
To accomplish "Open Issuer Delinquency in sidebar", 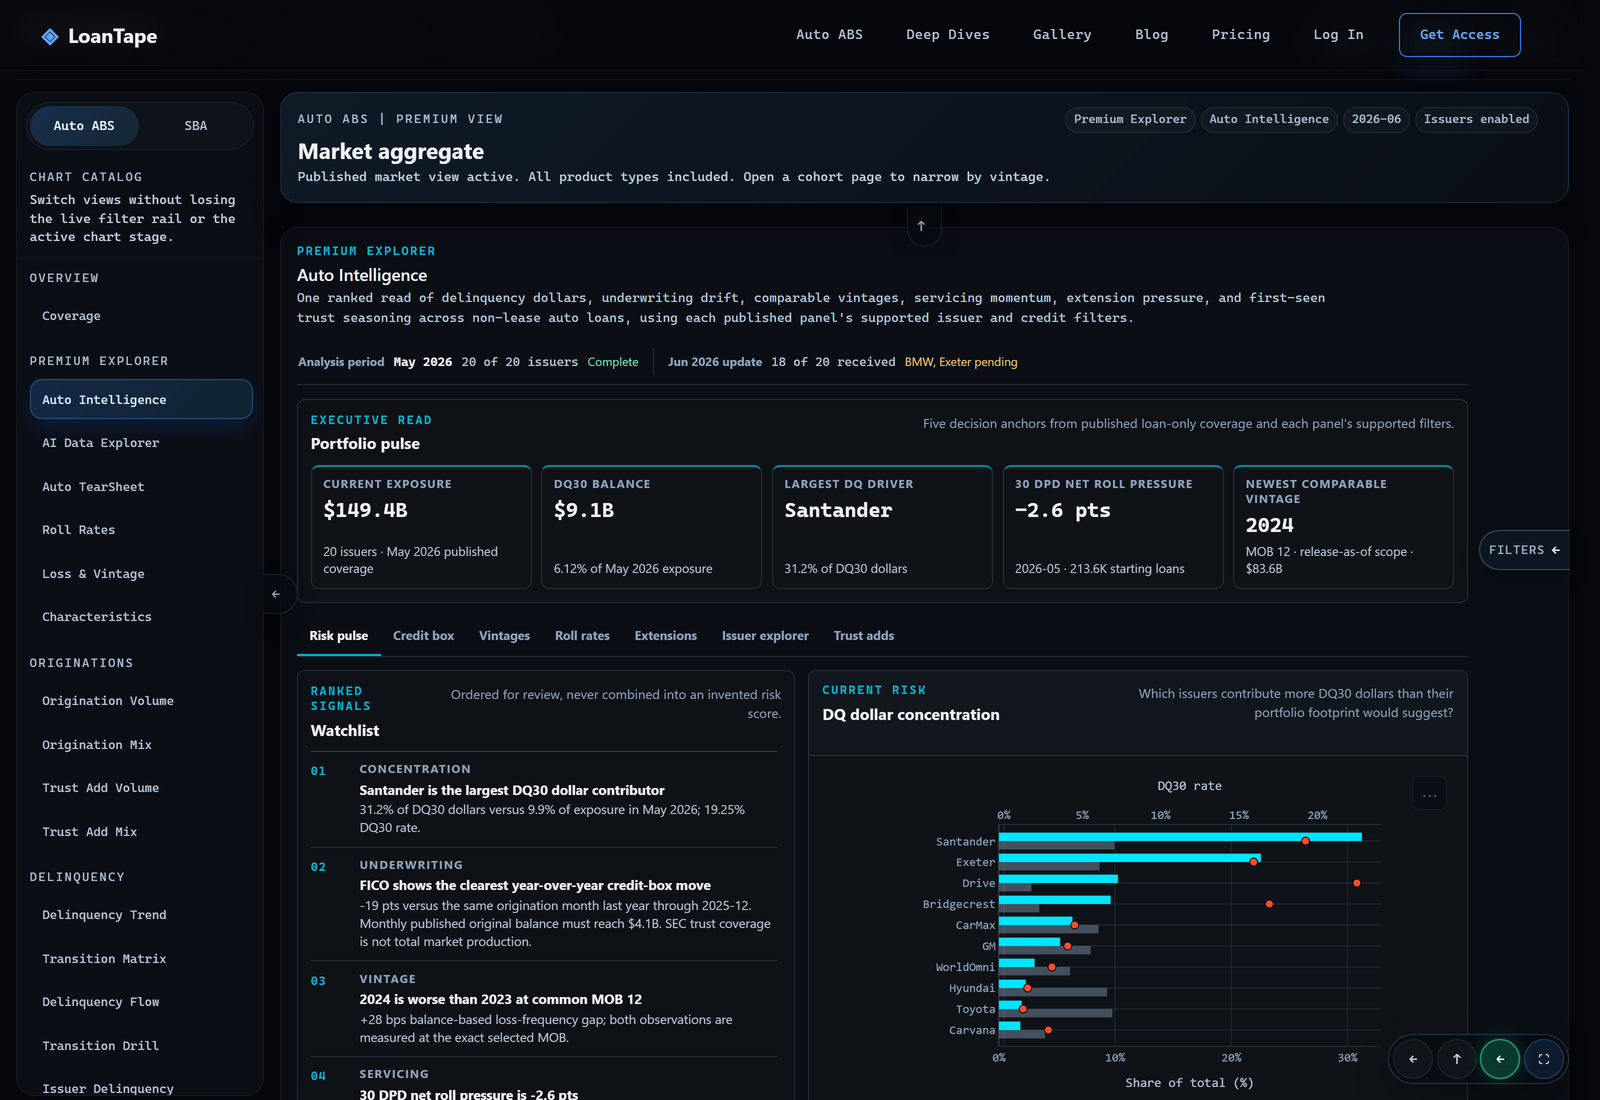I will [141, 1088].
